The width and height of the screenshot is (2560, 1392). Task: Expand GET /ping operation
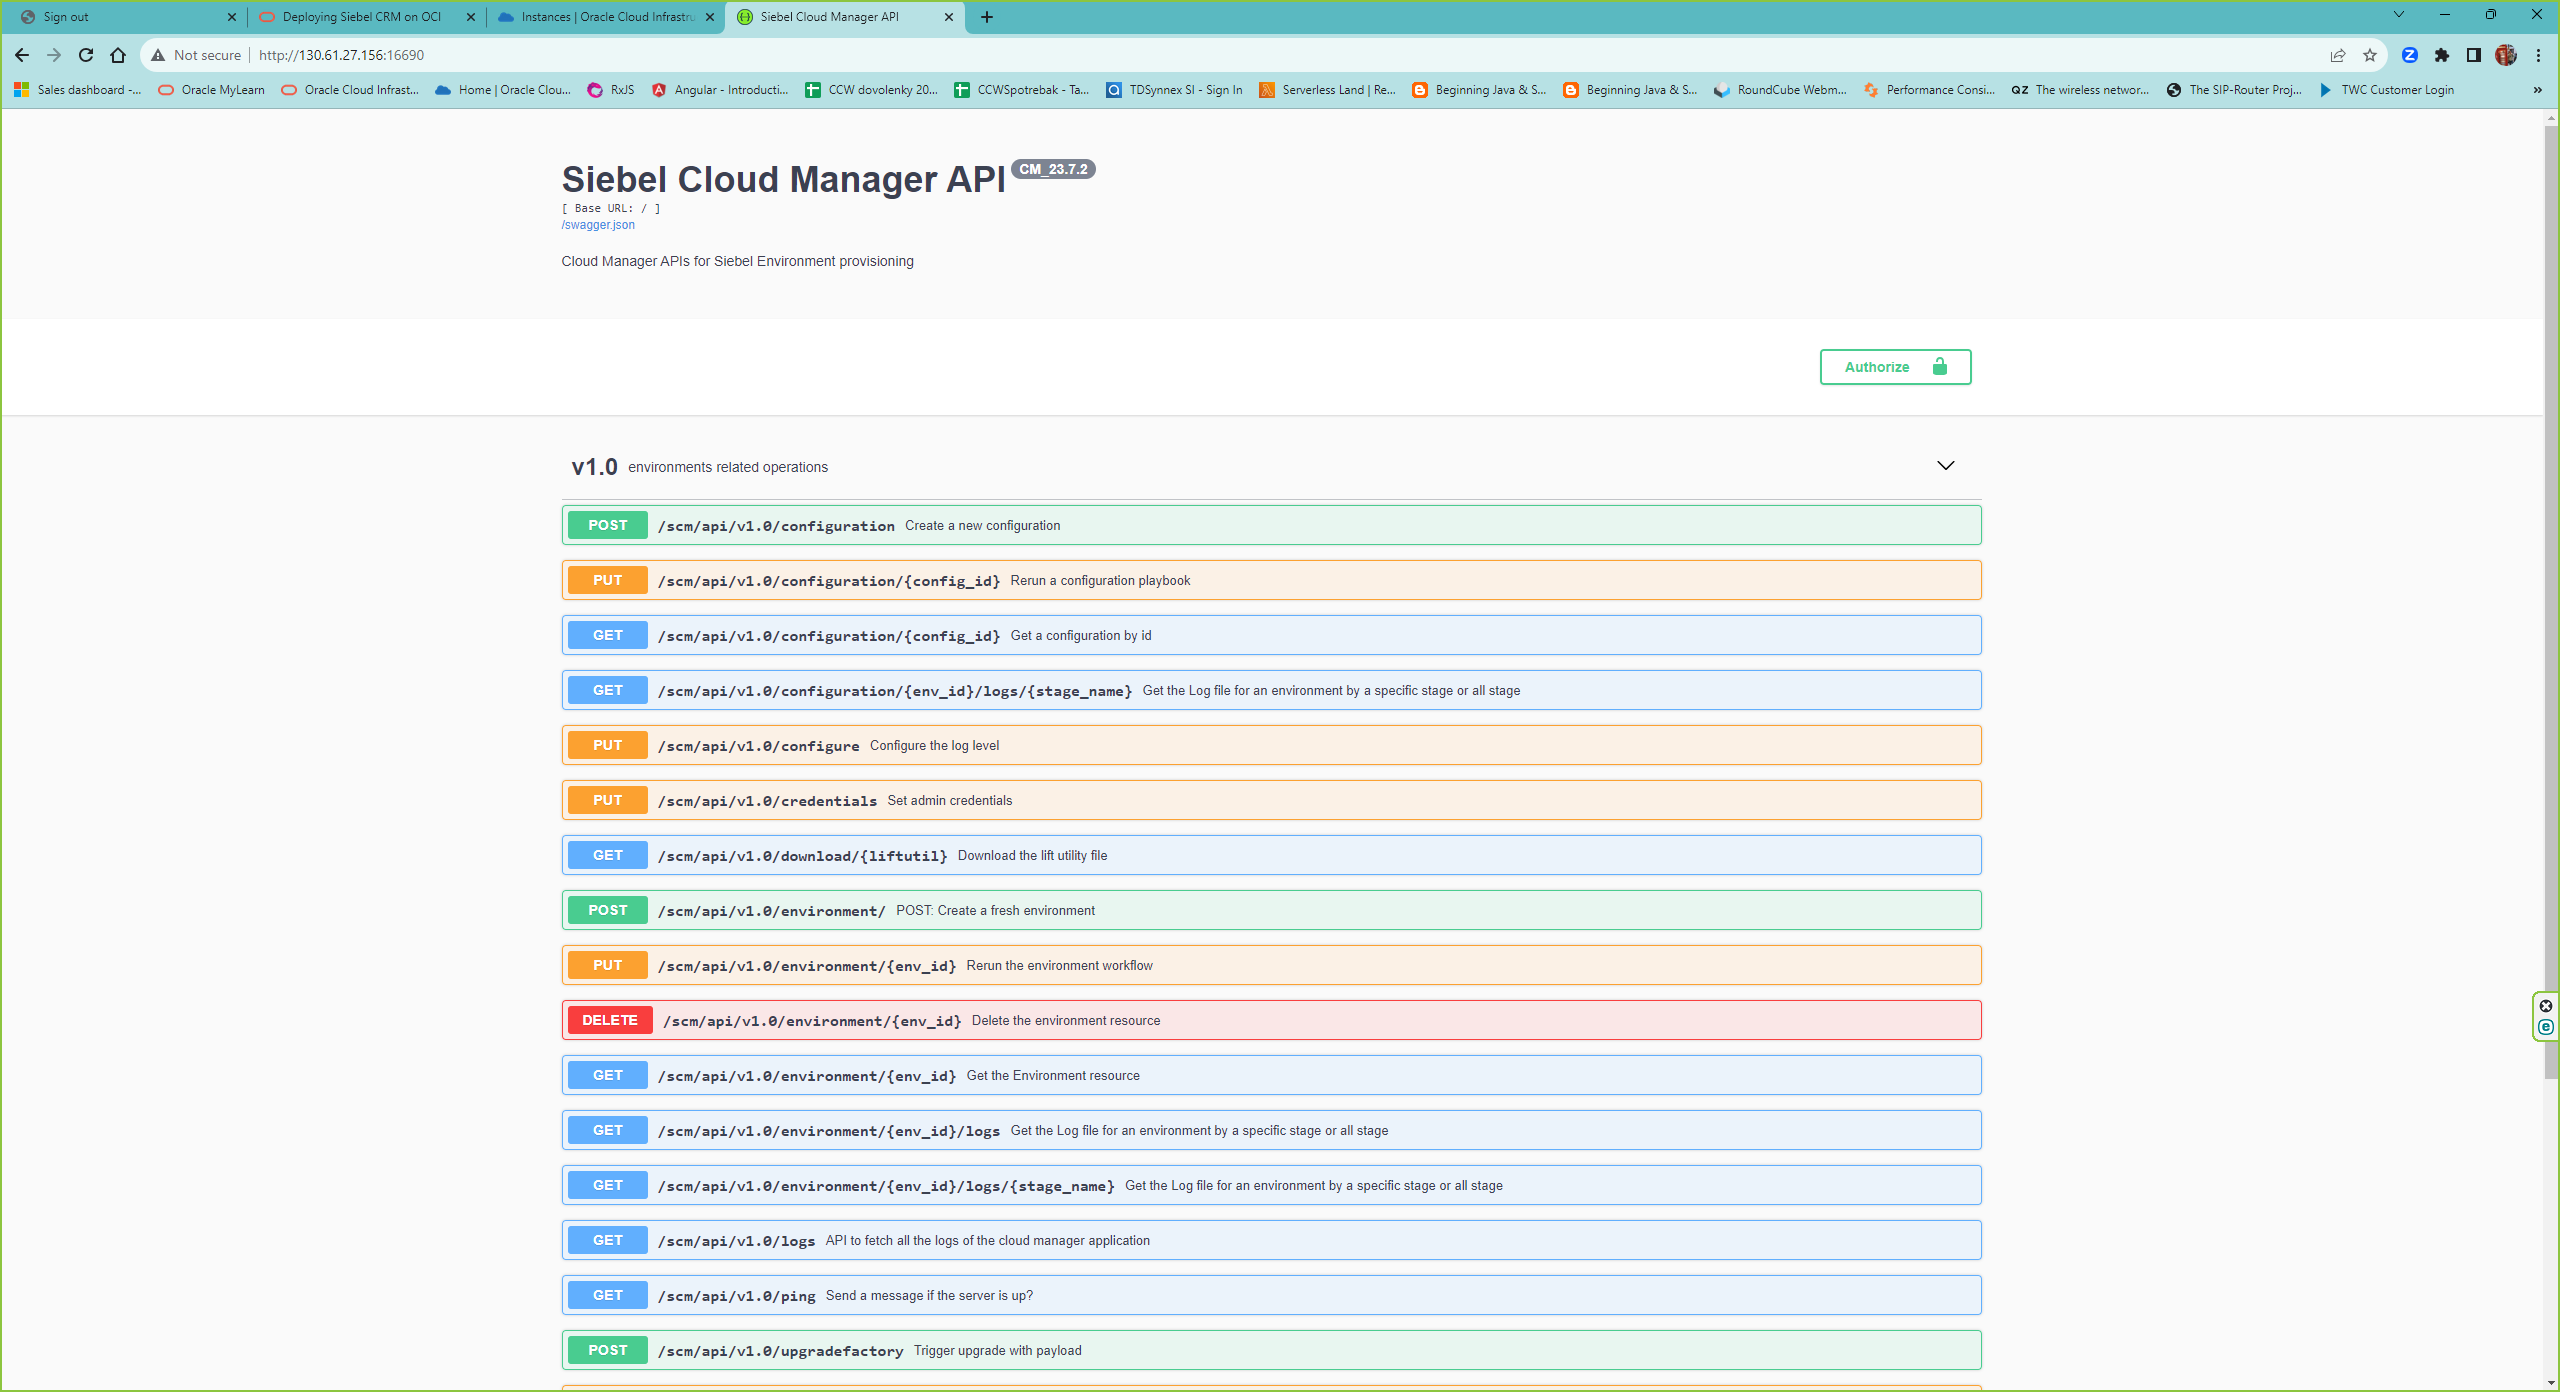pyautogui.click(x=1271, y=1295)
